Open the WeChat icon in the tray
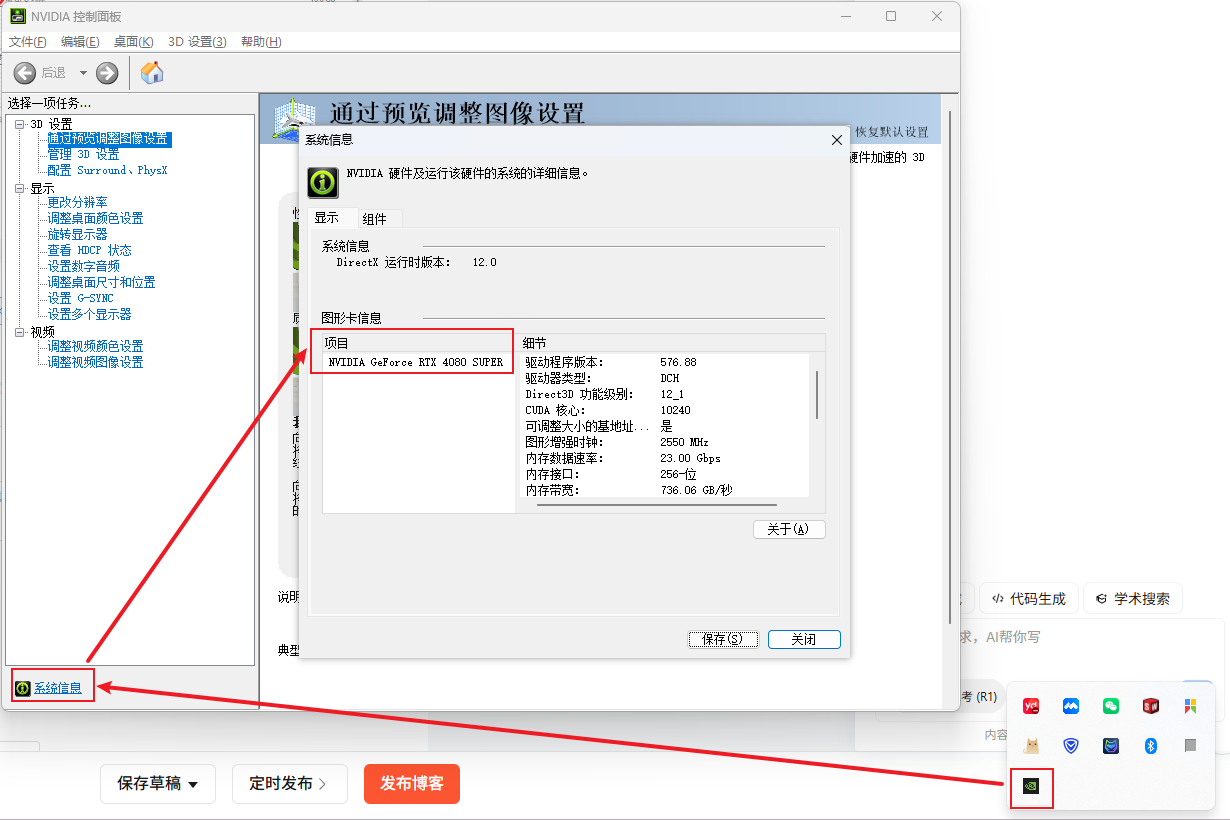 (1111, 706)
